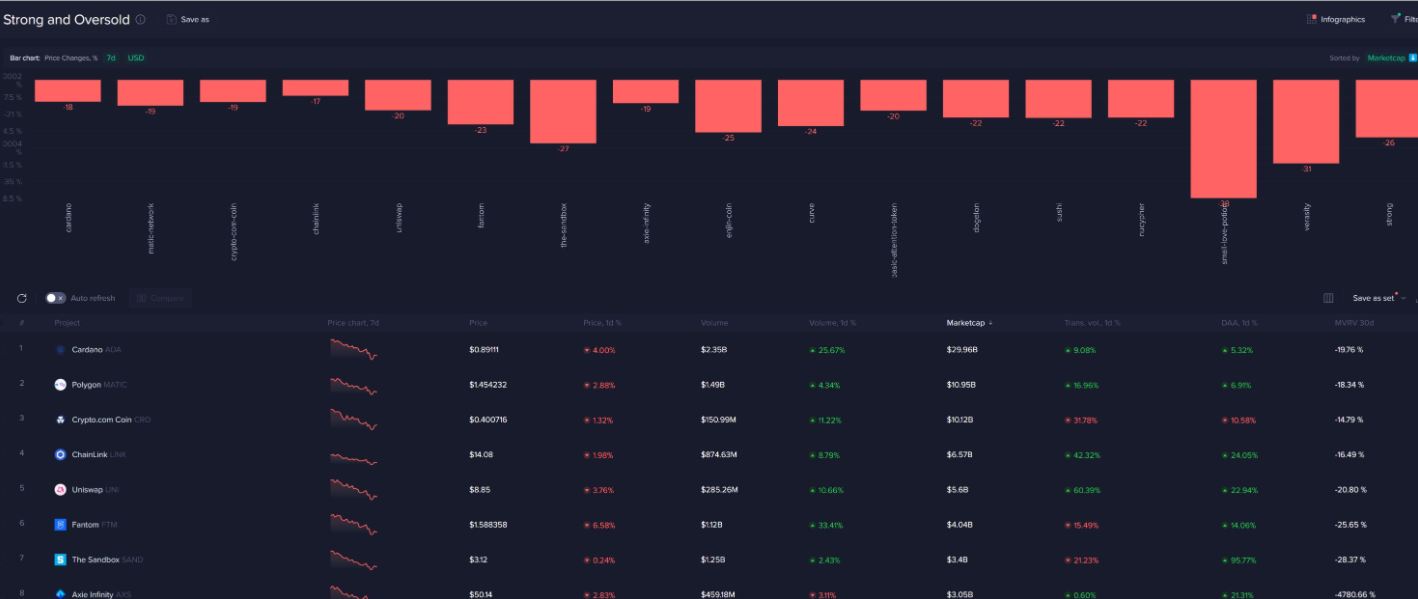Image resolution: width=1418 pixels, height=599 pixels.
Task: Click Polygon volume value $1.49B
Action: (713, 385)
